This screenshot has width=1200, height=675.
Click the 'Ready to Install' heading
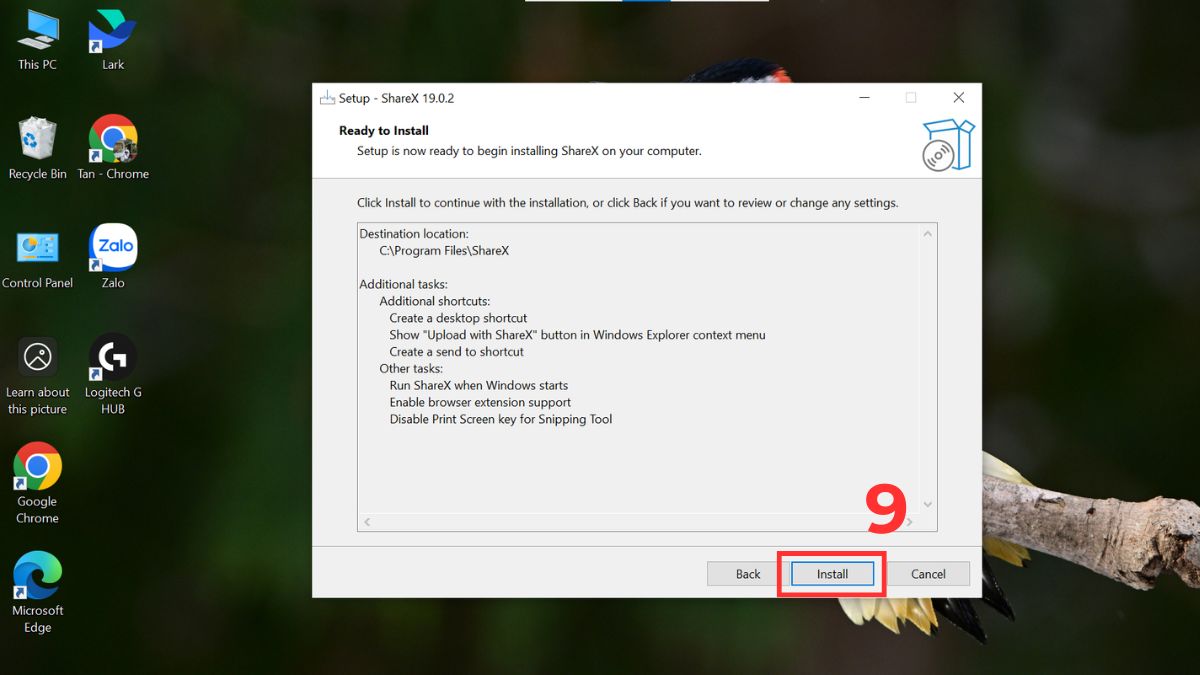click(384, 131)
